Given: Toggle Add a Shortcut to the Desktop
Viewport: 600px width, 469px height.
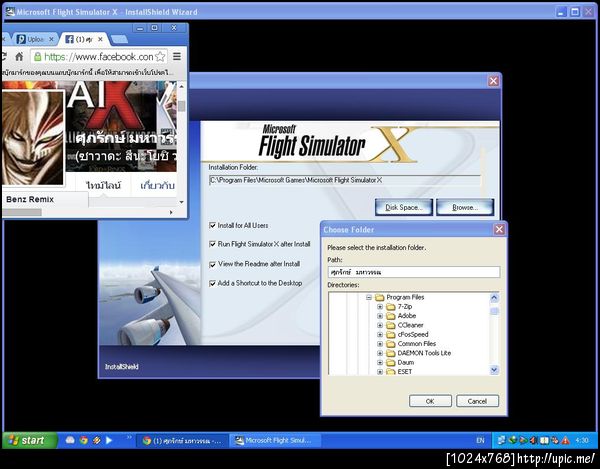Looking at the screenshot, I should [x=212, y=283].
